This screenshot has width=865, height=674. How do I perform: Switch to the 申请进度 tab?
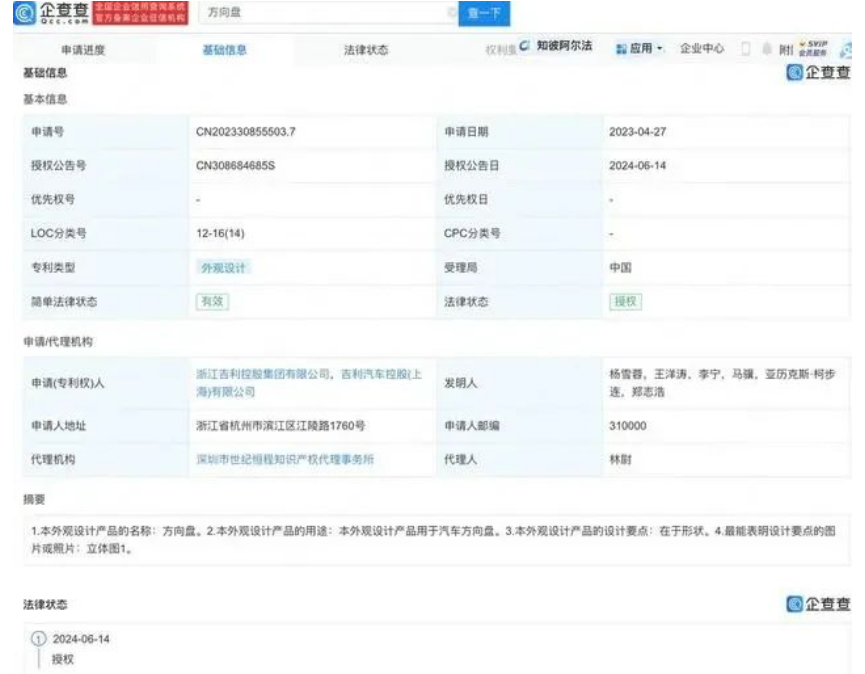(83, 50)
